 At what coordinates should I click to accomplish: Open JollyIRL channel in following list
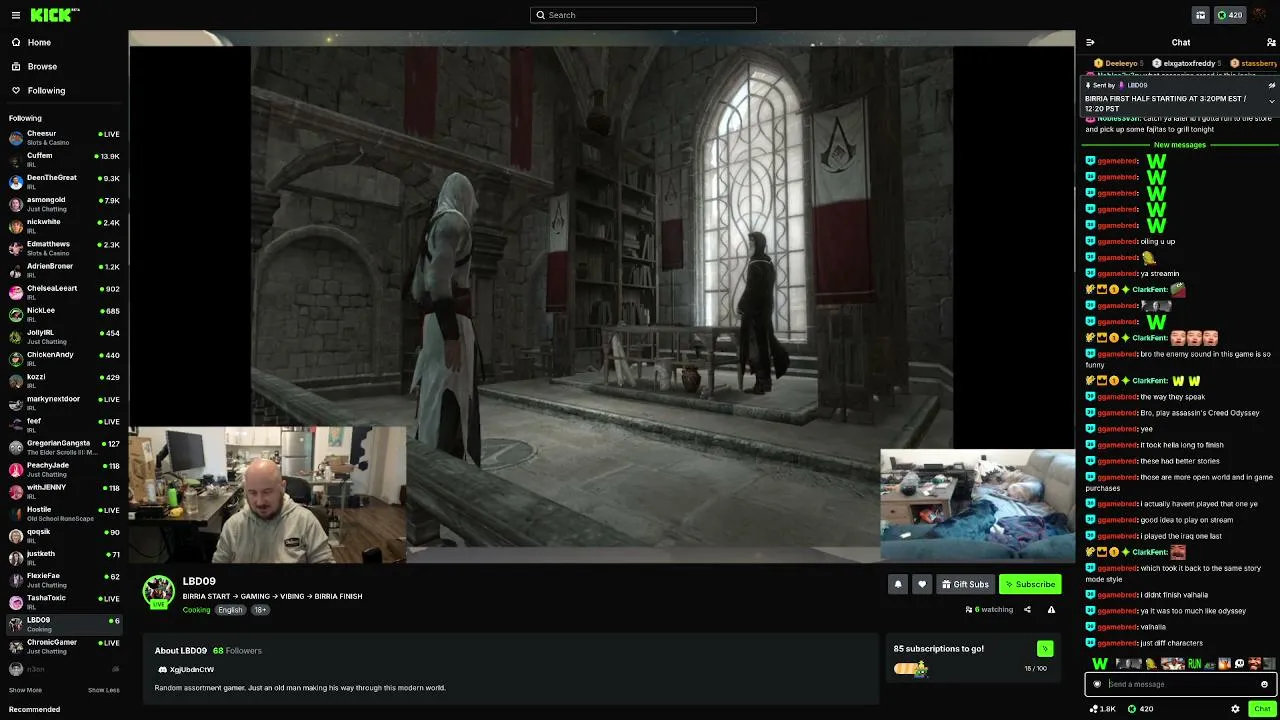coord(64,337)
